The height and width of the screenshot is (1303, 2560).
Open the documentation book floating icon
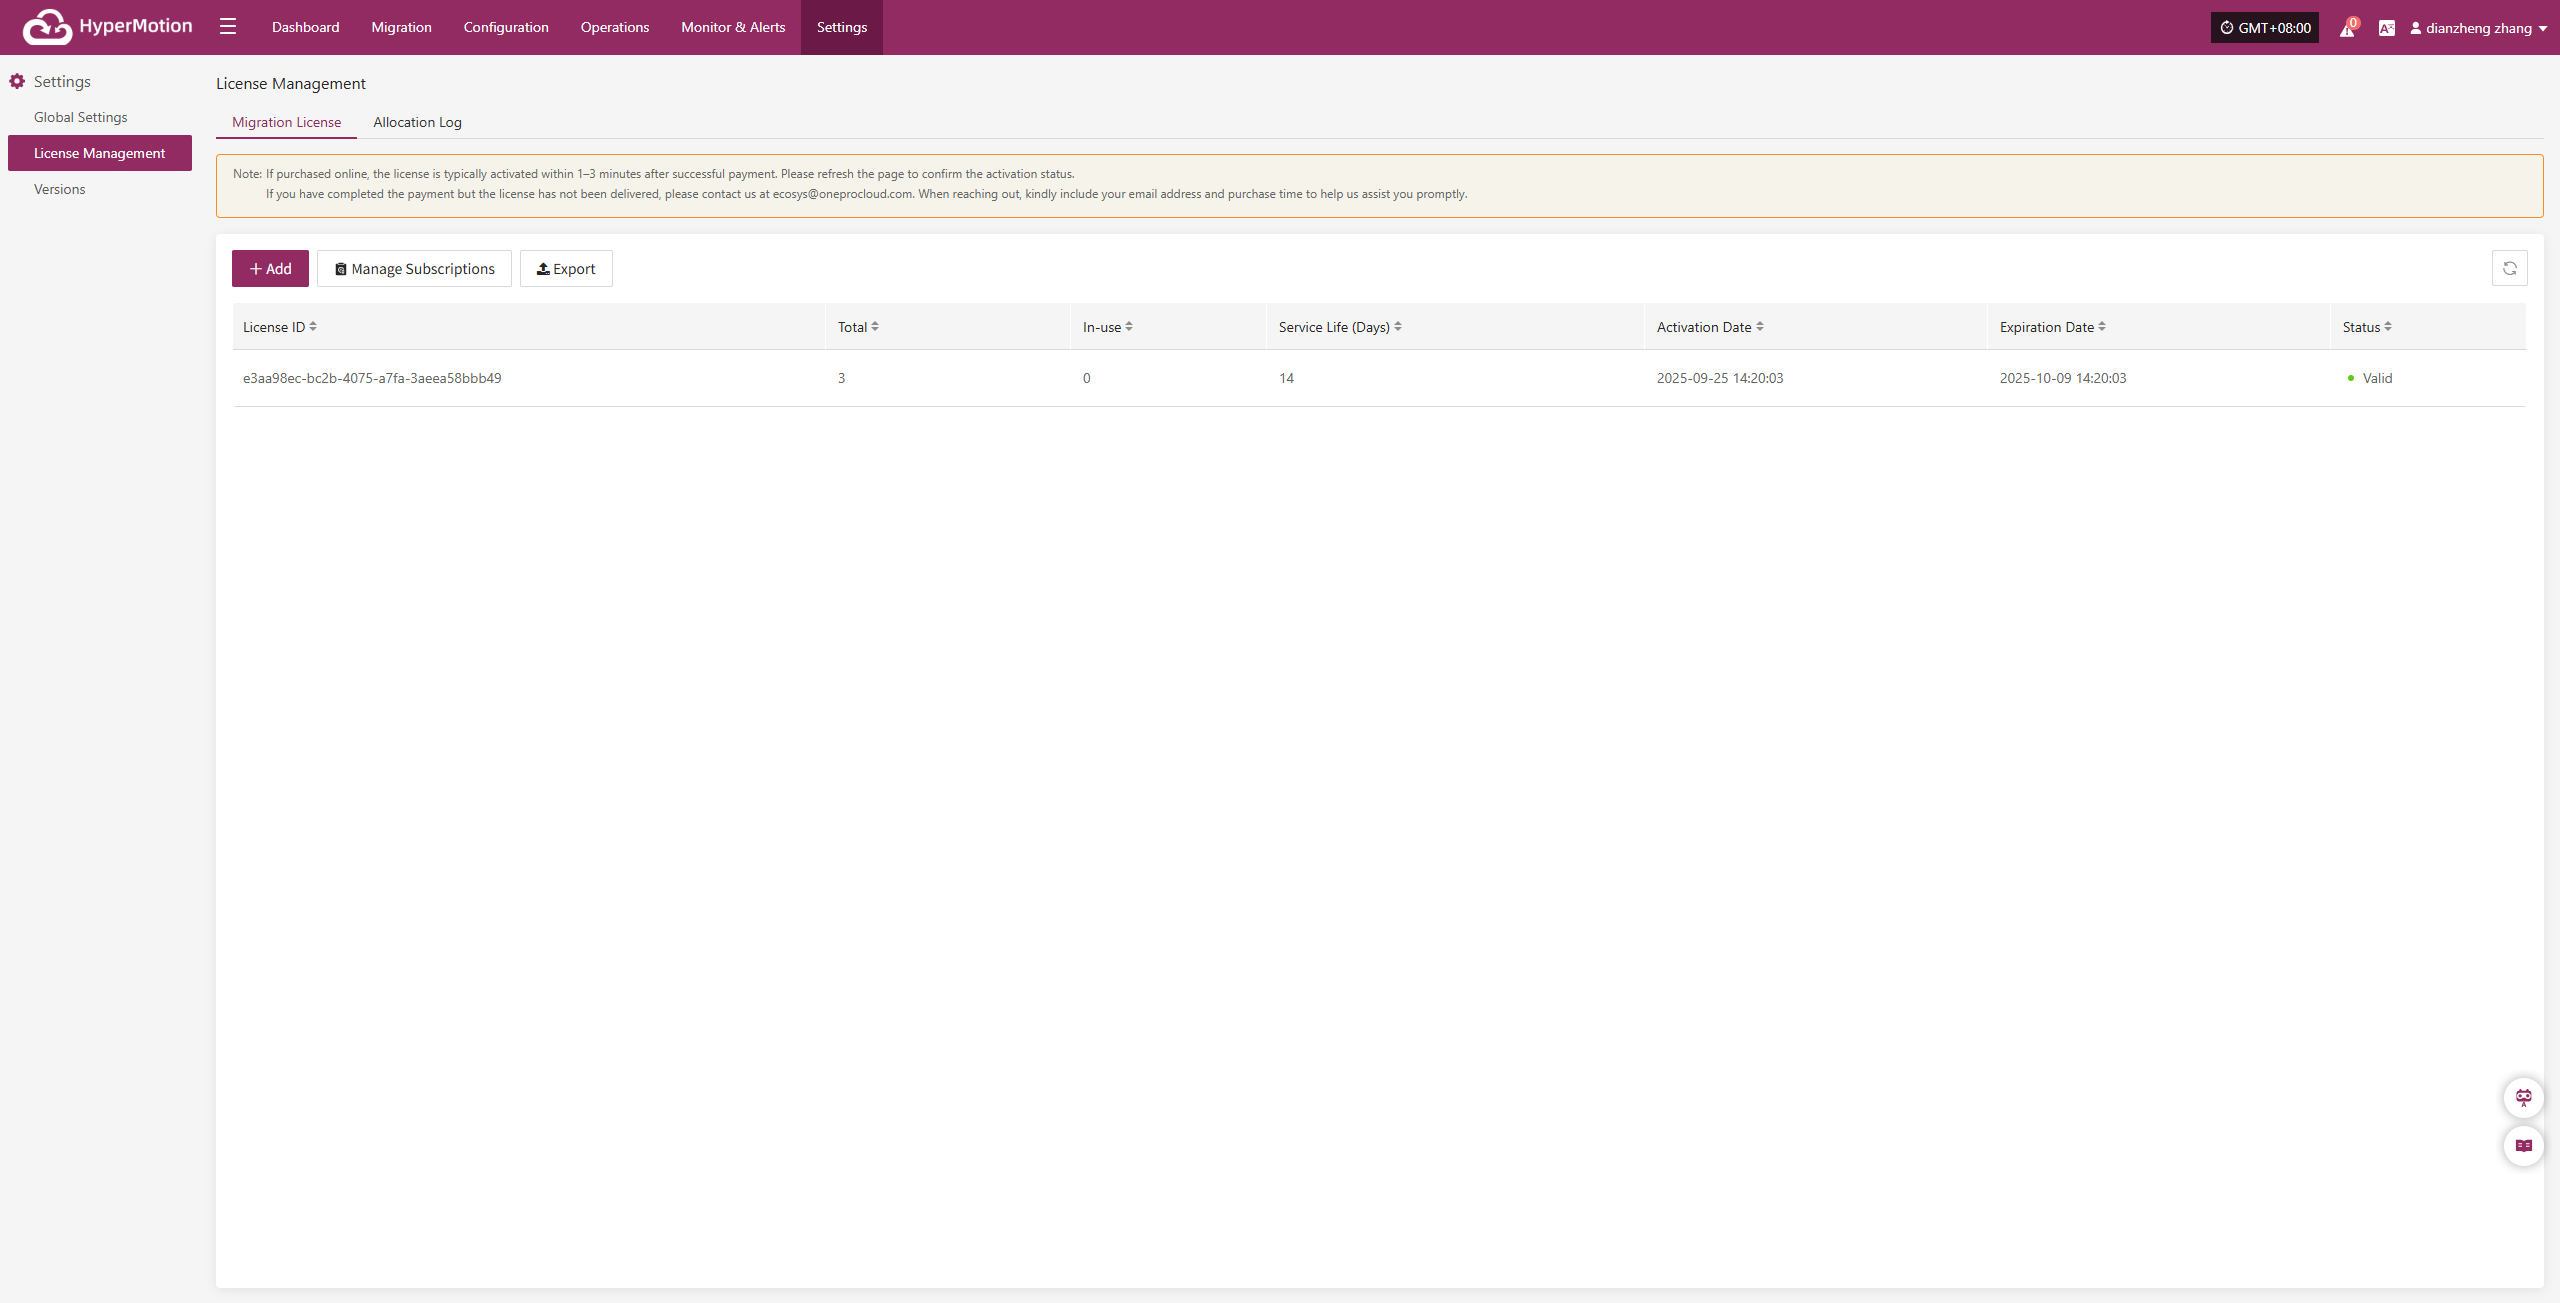coord(2523,1146)
